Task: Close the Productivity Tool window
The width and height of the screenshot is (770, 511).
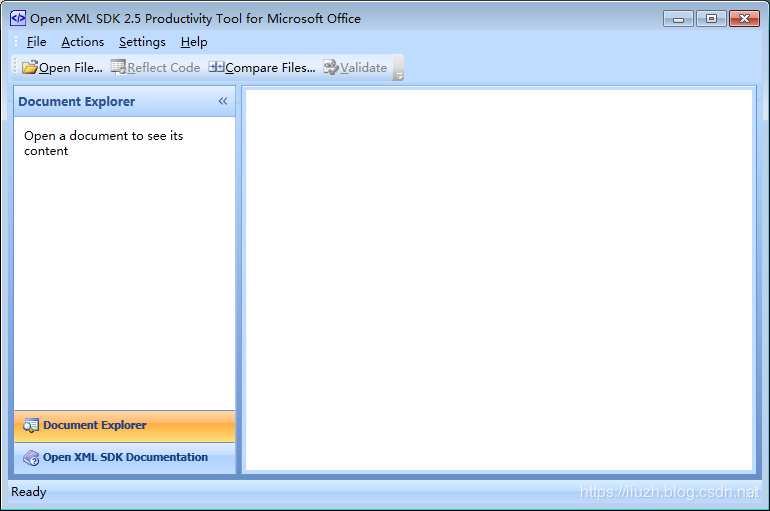Action: coord(744,19)
